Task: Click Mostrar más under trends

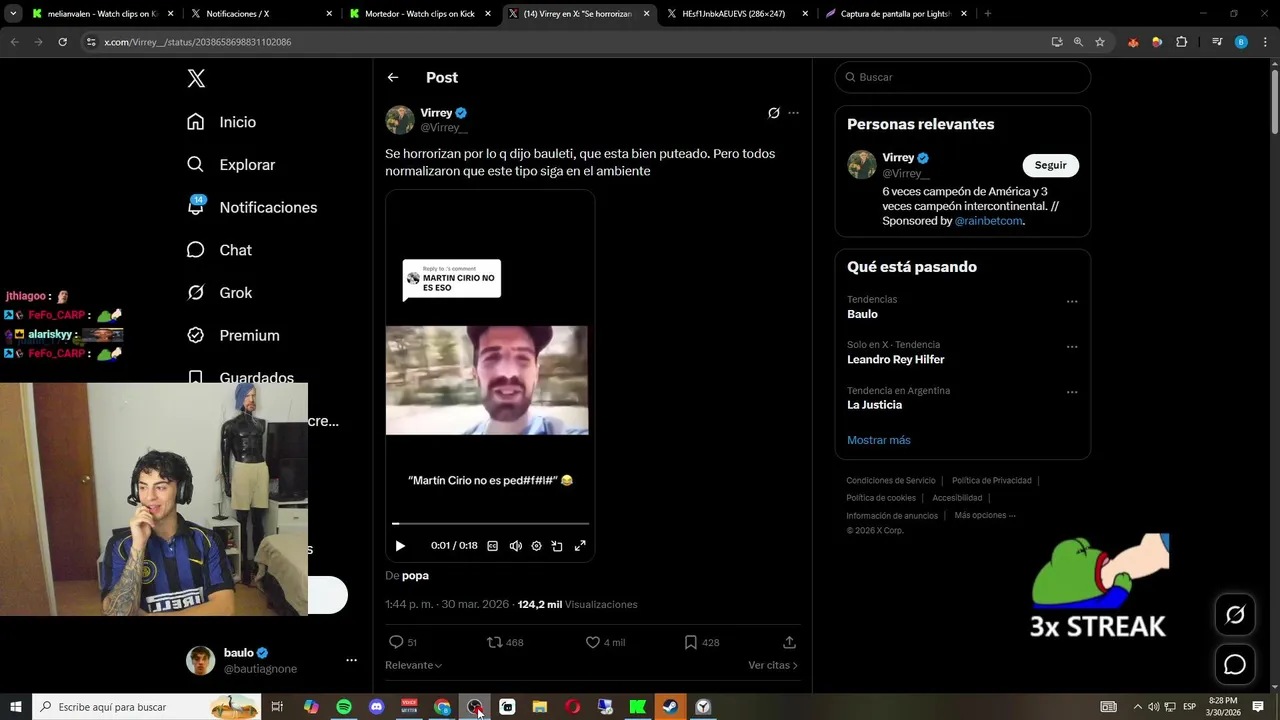Action: tap(878, 440)
